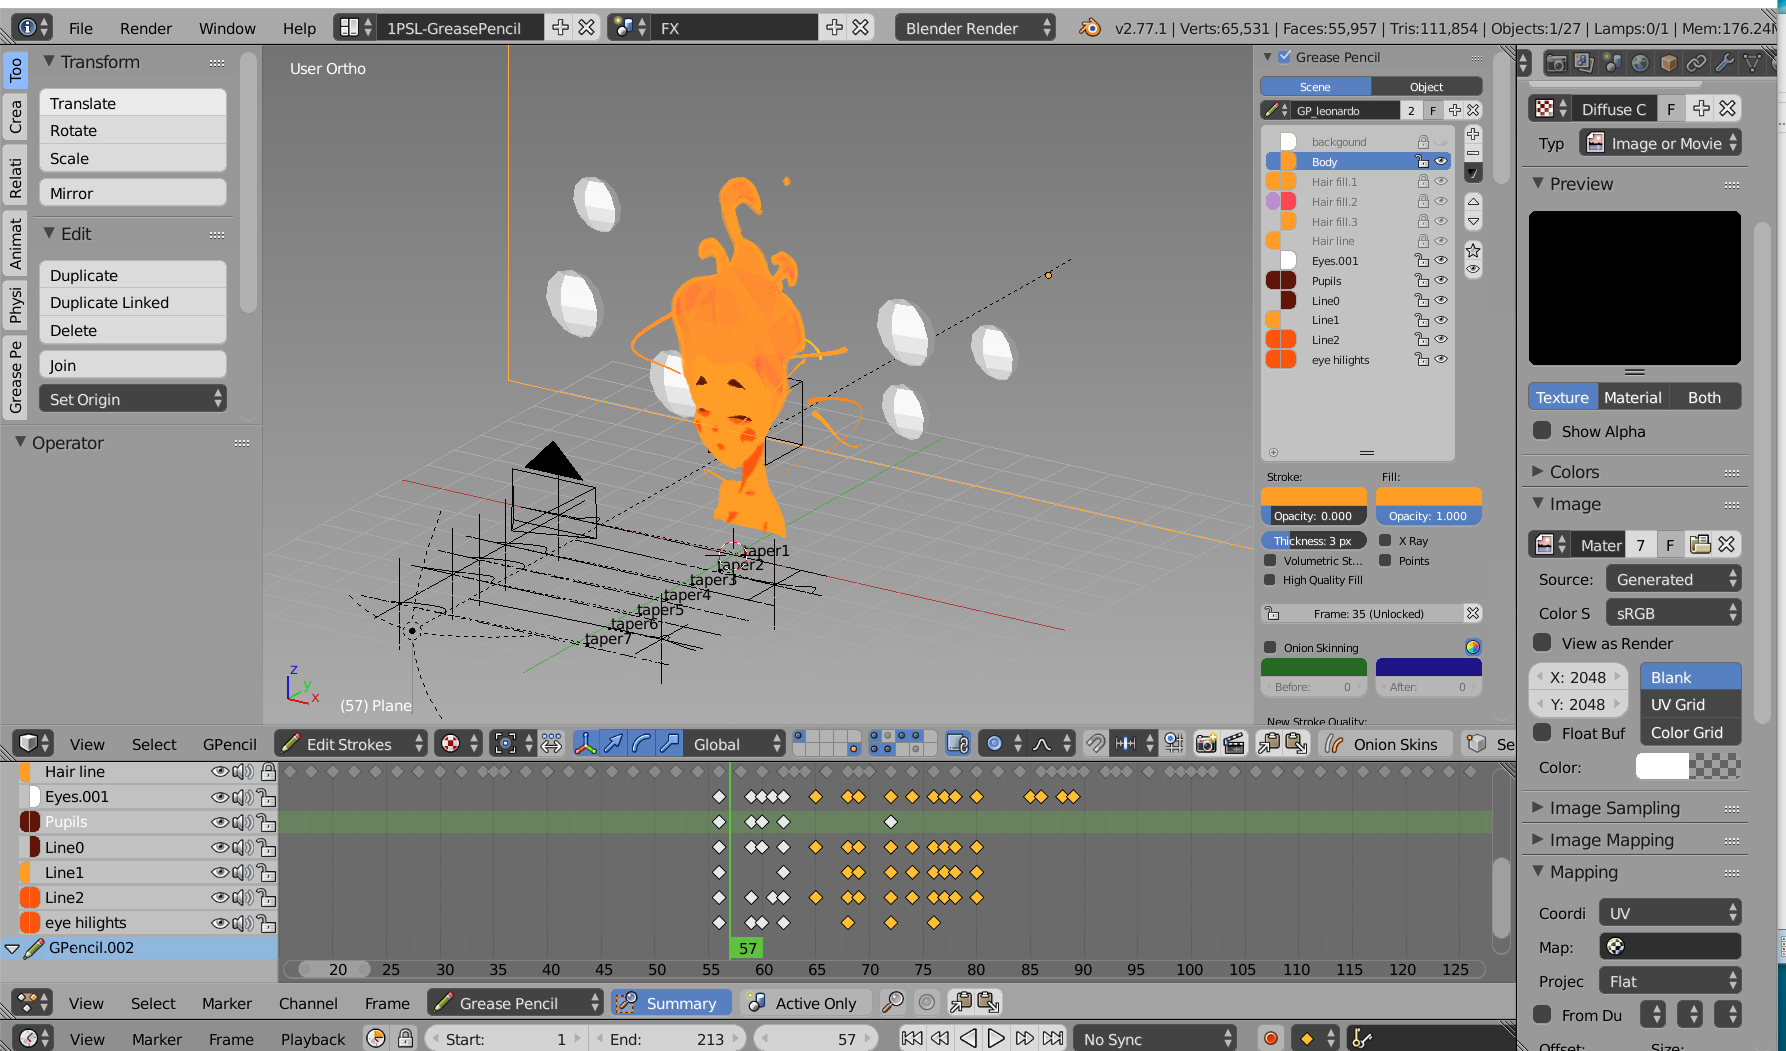Click the Mirror button

[132, 193]
